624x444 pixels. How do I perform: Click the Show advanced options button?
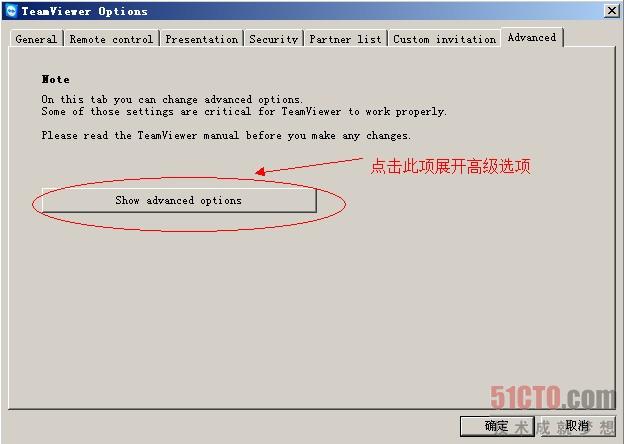179,200
